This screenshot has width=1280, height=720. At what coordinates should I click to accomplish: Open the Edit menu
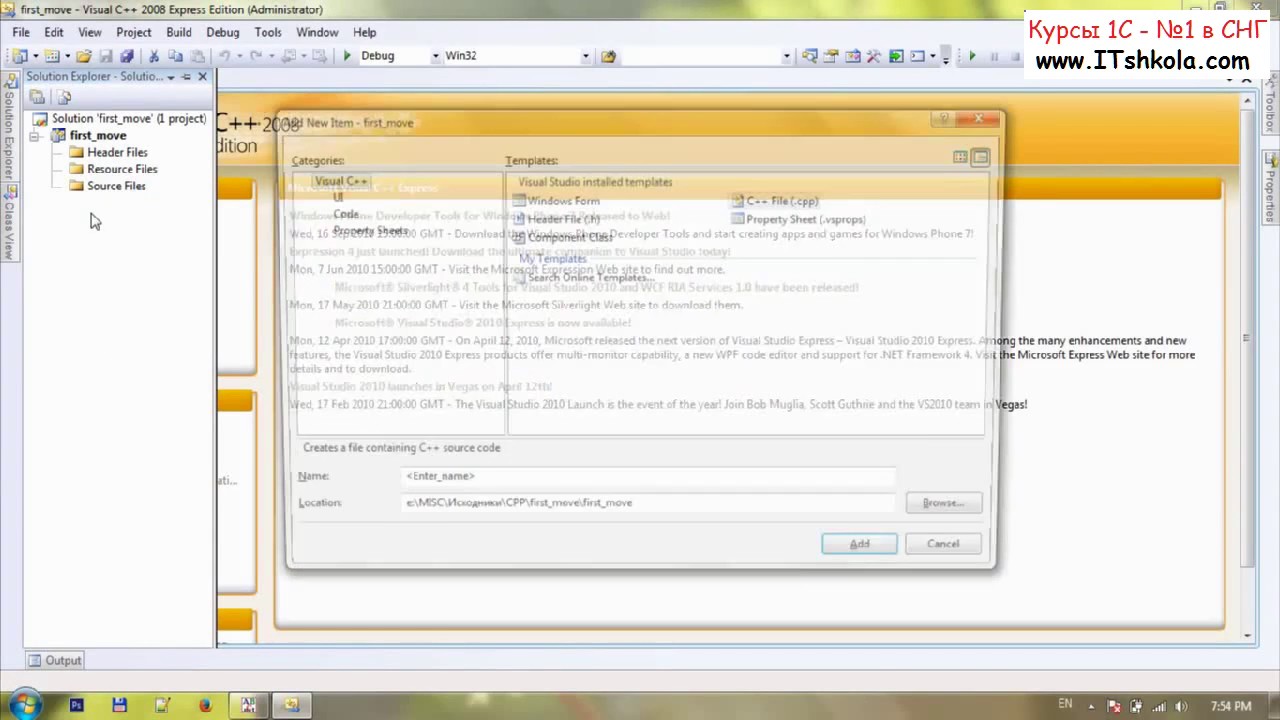[53, 32]
